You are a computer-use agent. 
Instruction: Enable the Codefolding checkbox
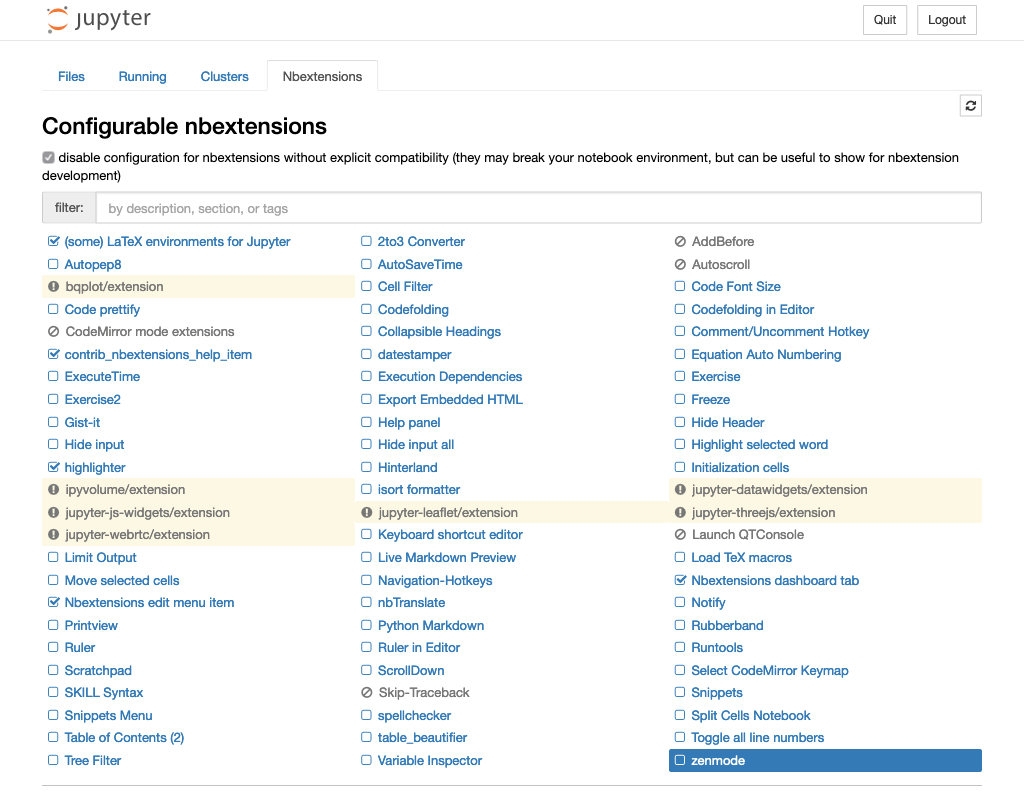point(366,309)
